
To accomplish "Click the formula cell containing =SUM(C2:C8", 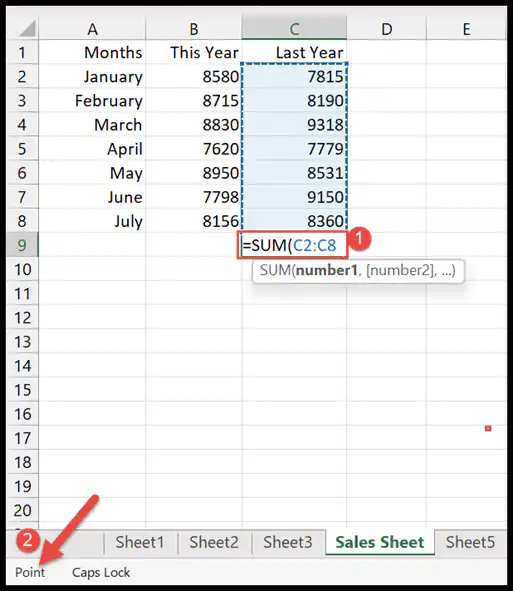I will point(293,245).
